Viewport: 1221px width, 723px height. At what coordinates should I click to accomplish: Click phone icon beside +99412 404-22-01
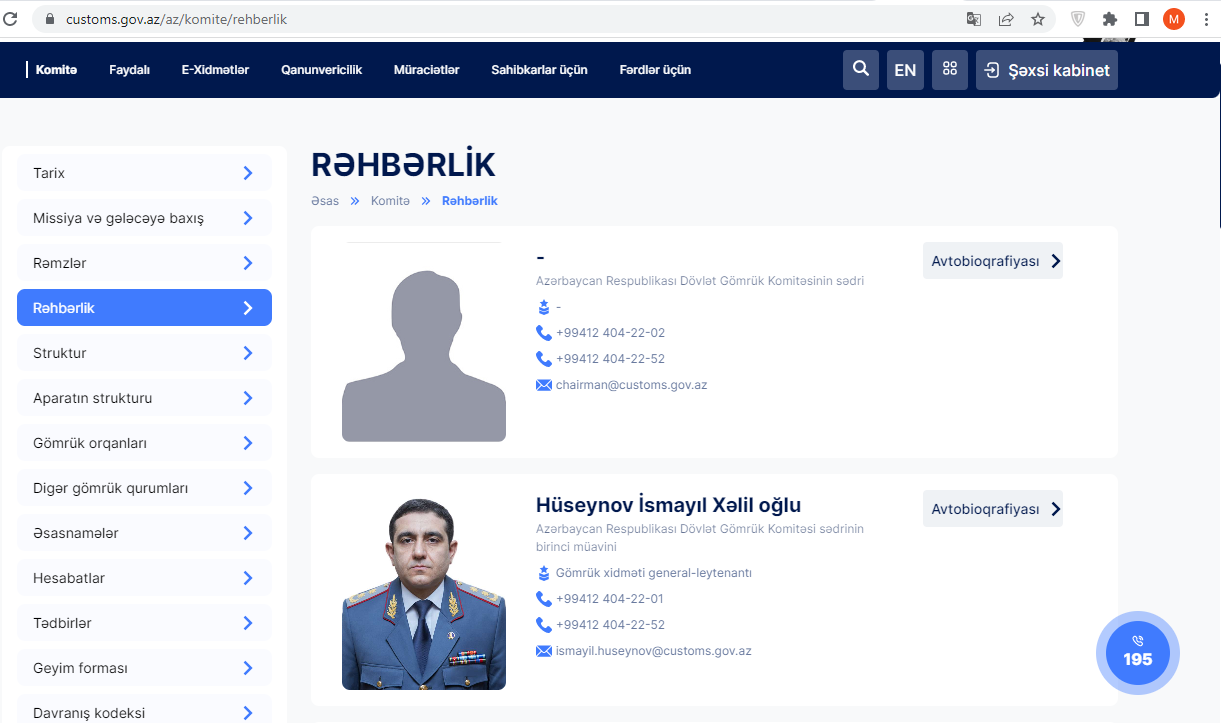point(544,599)
